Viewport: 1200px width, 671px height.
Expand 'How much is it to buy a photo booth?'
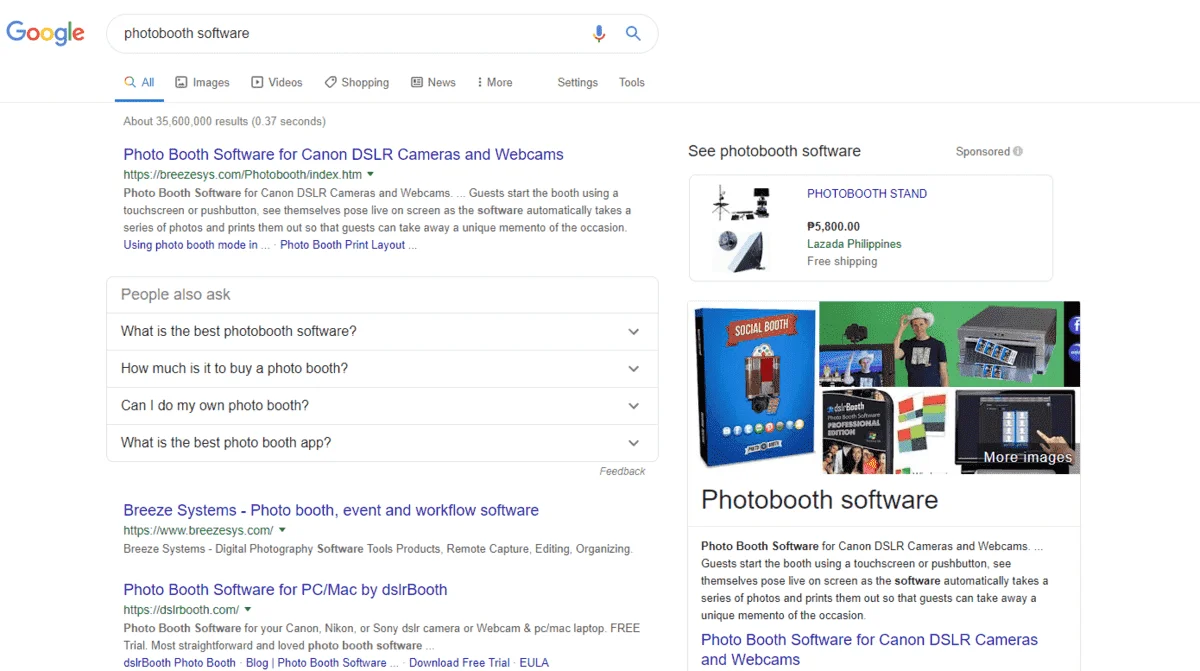pos(382,369)
